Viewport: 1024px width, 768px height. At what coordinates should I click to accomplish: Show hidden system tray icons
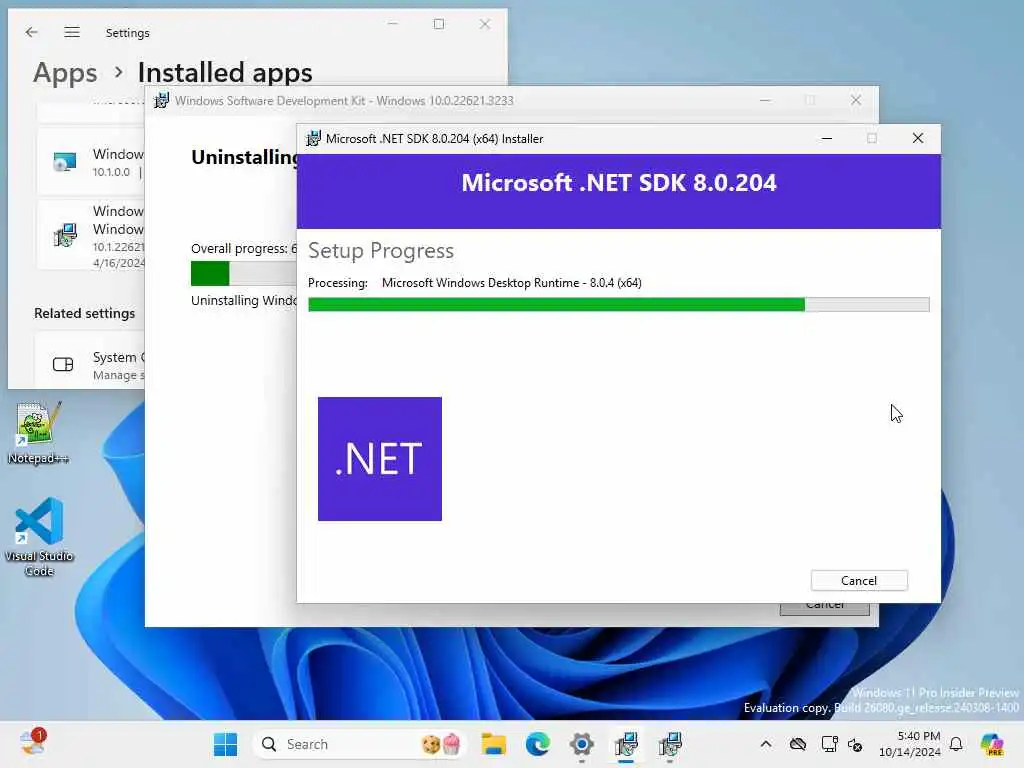766,744
